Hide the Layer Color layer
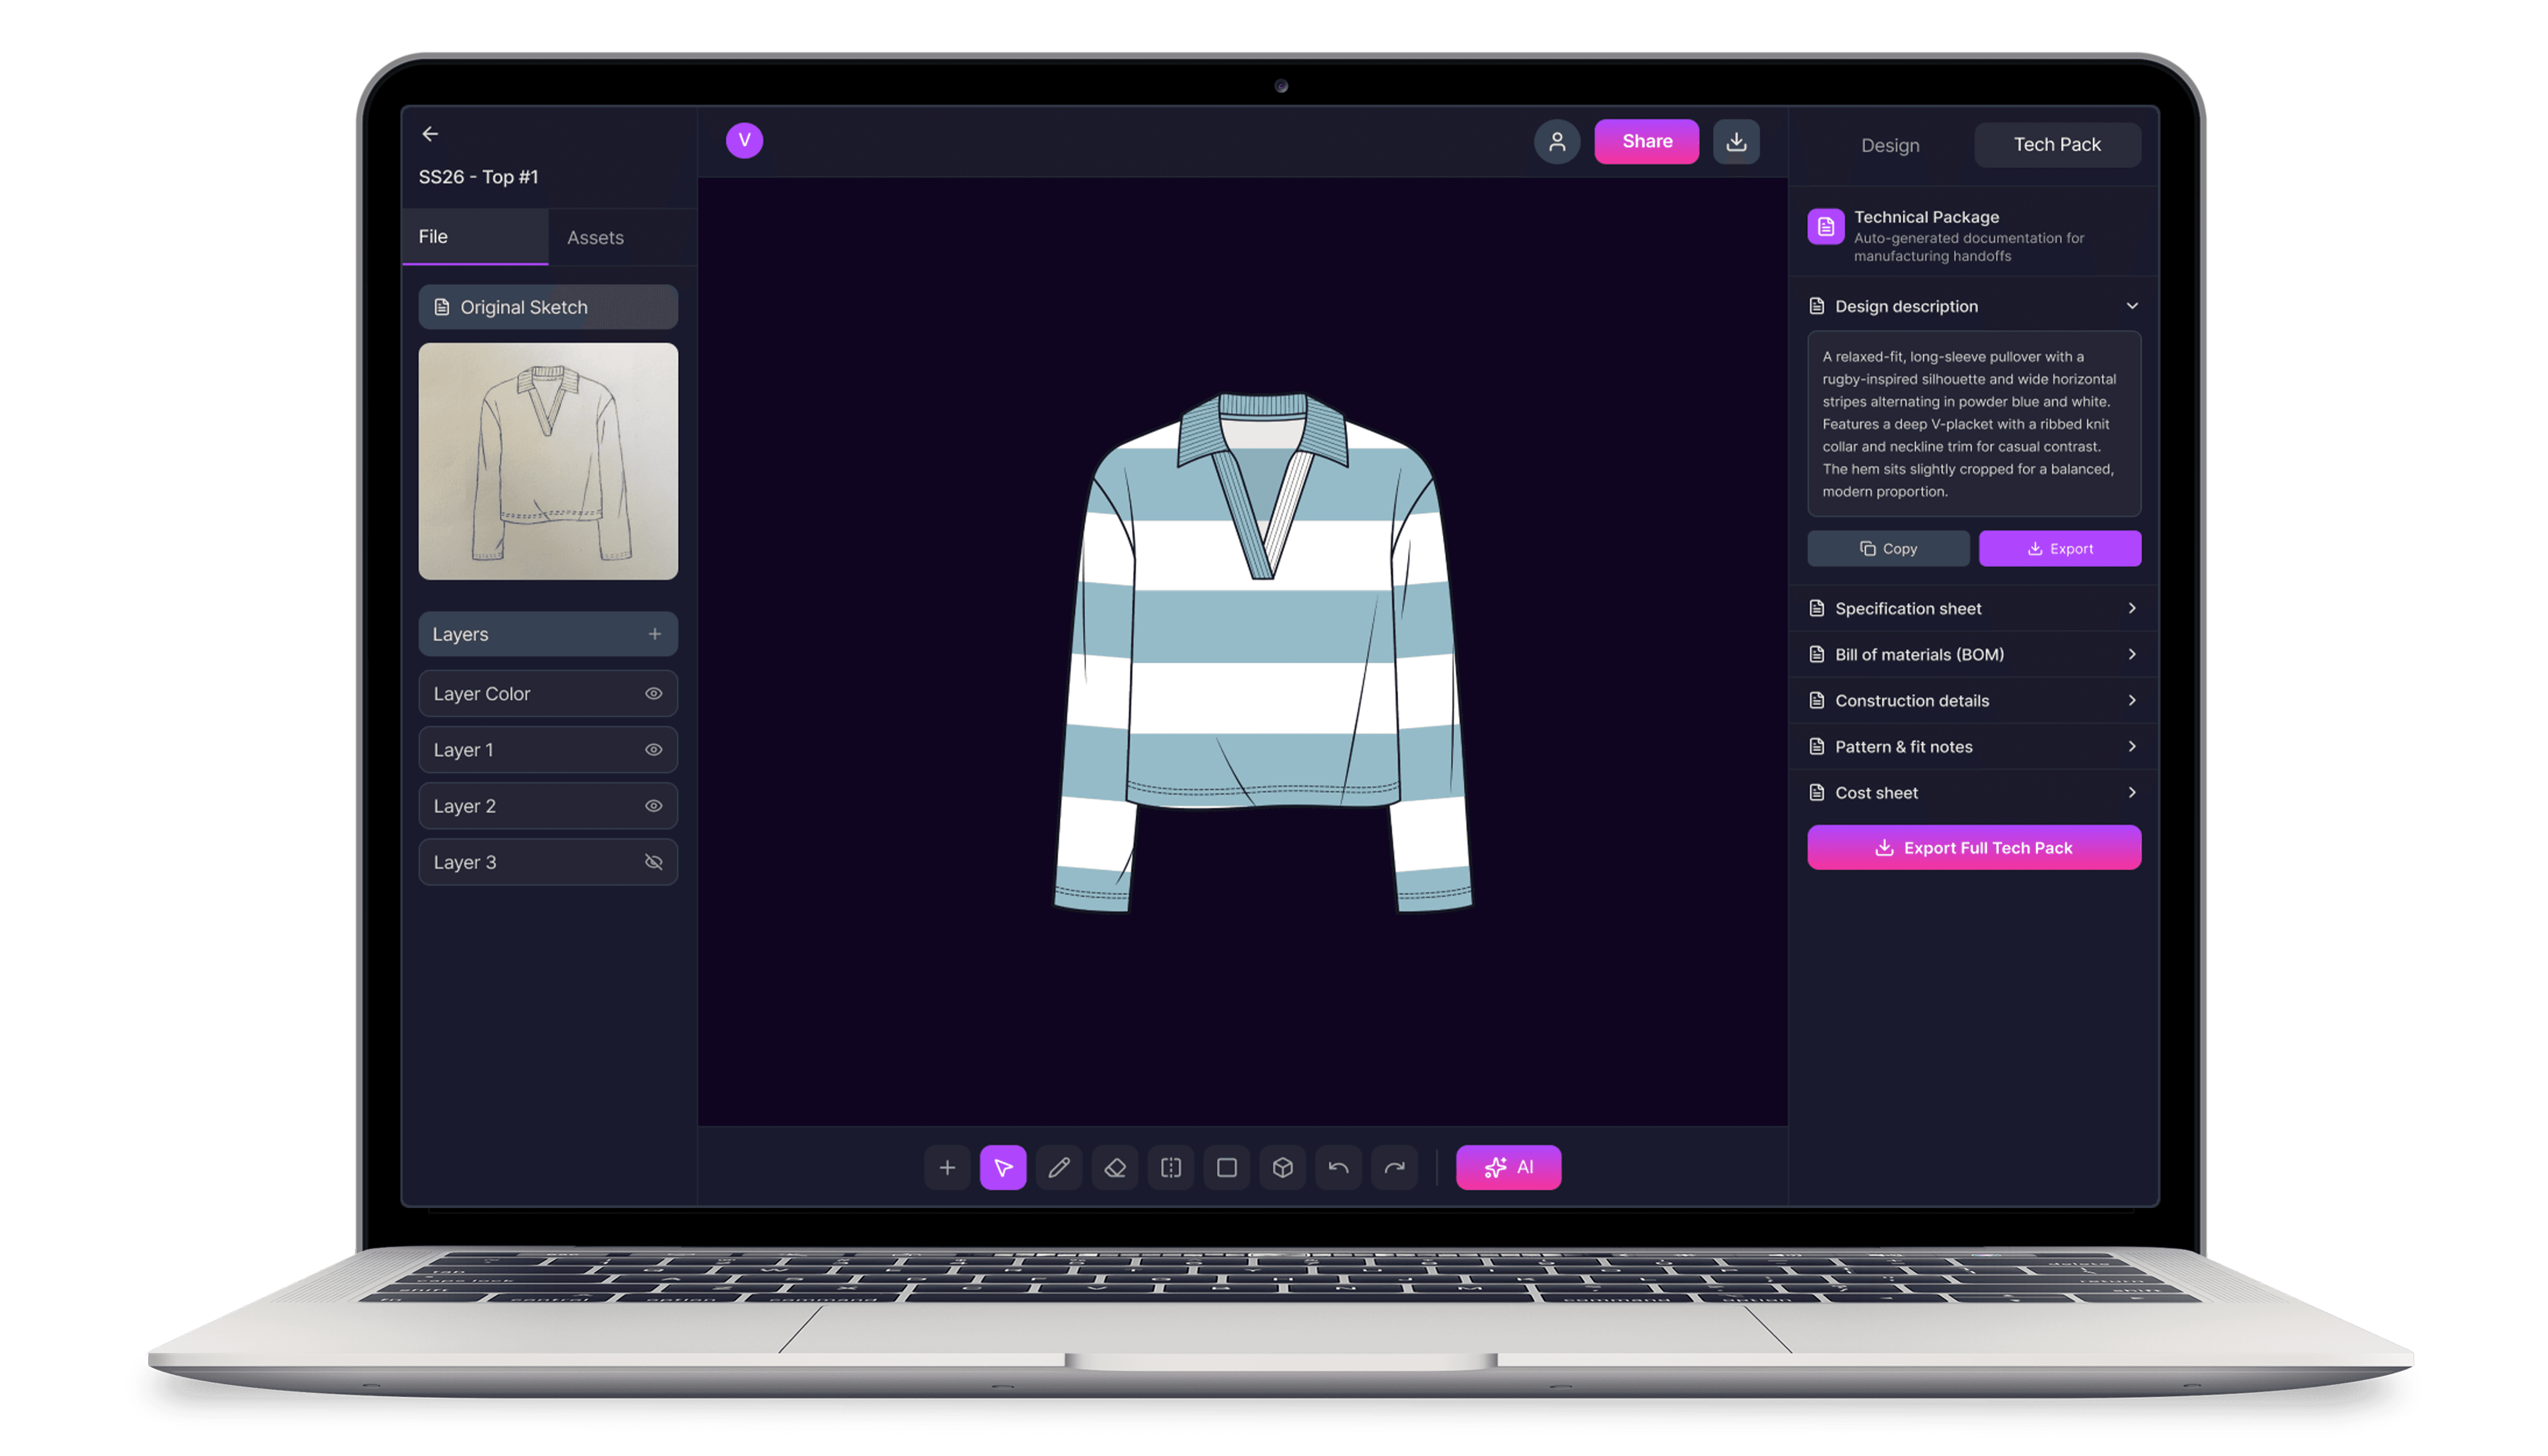Image resolution: width=2548 pixels, height=1456 pixels. click(x=653, y=693)
